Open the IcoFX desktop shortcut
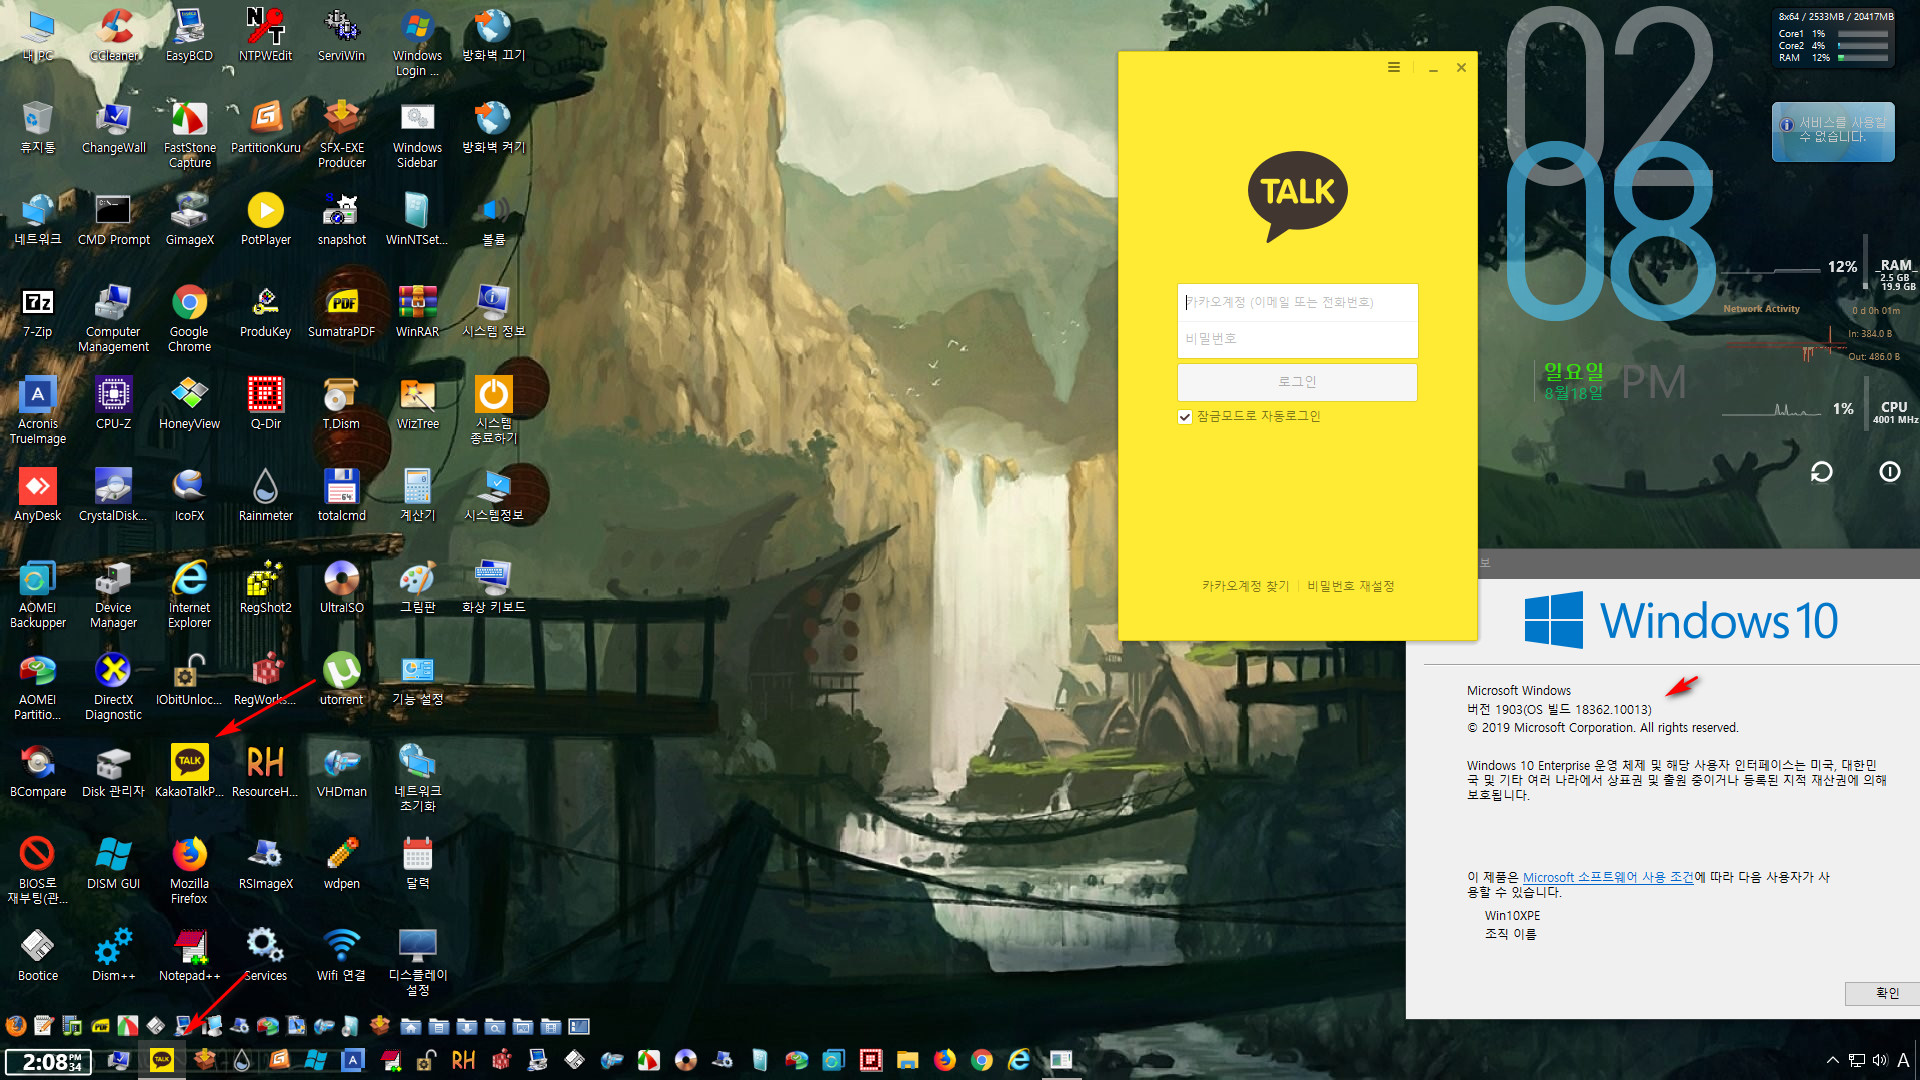1920x1080 pixels. (189, 495)
